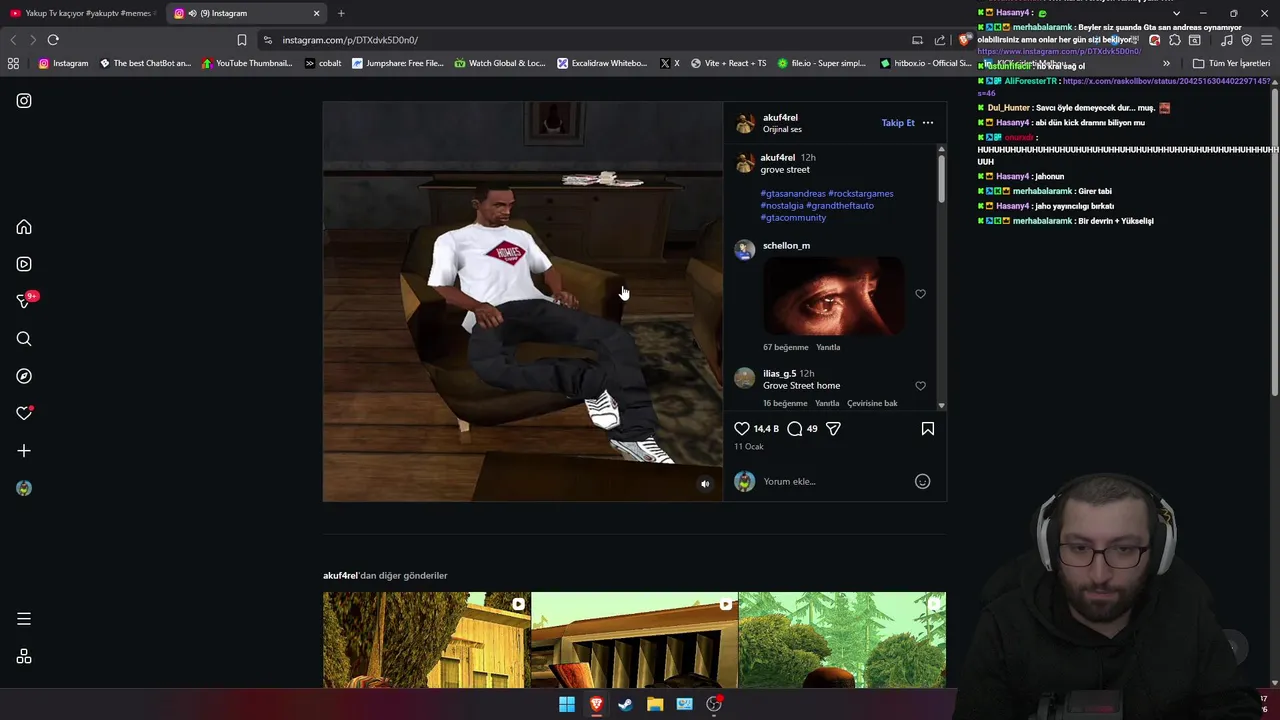
Task: Mute the reel using the speaker icon
Action: point(705,484)
